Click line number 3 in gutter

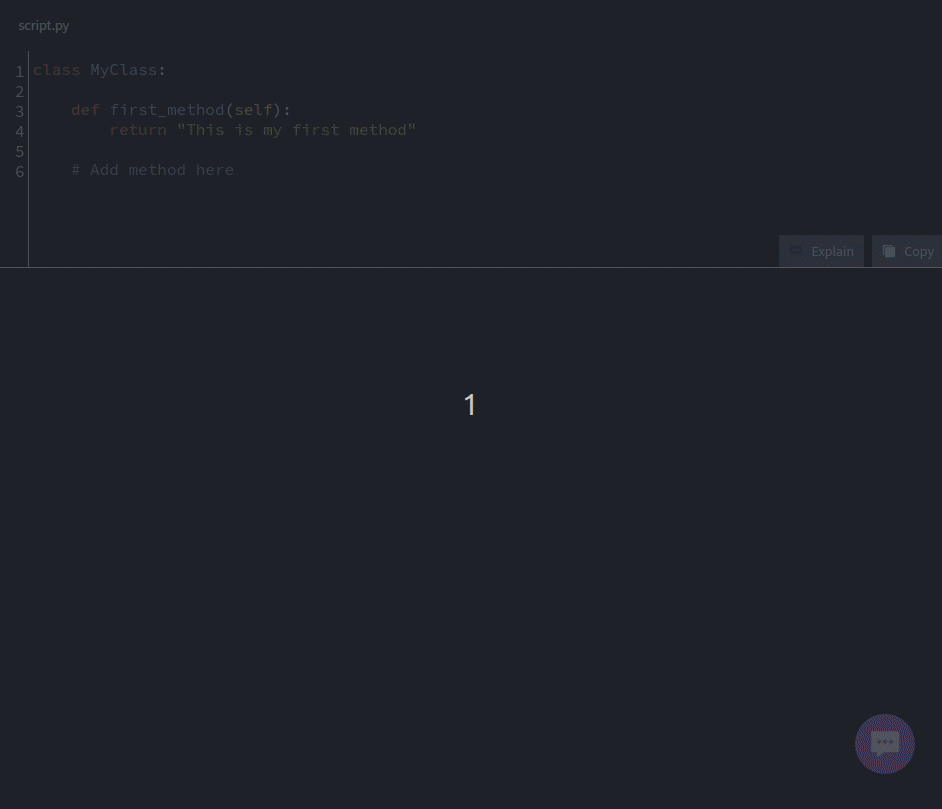[x=19, y=112]
